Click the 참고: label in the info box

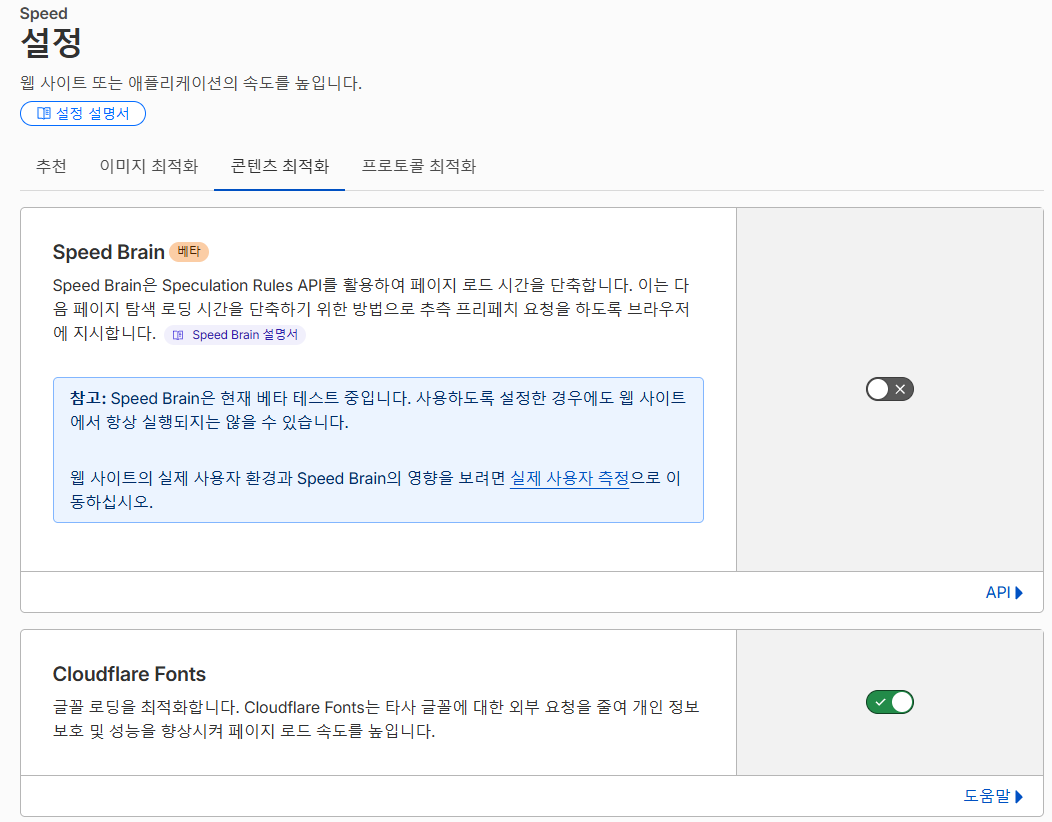click(88, 398)
